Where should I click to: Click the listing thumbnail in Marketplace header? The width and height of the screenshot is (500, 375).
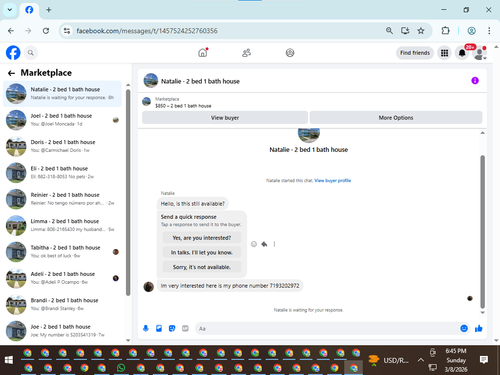(x=147, y=102)
